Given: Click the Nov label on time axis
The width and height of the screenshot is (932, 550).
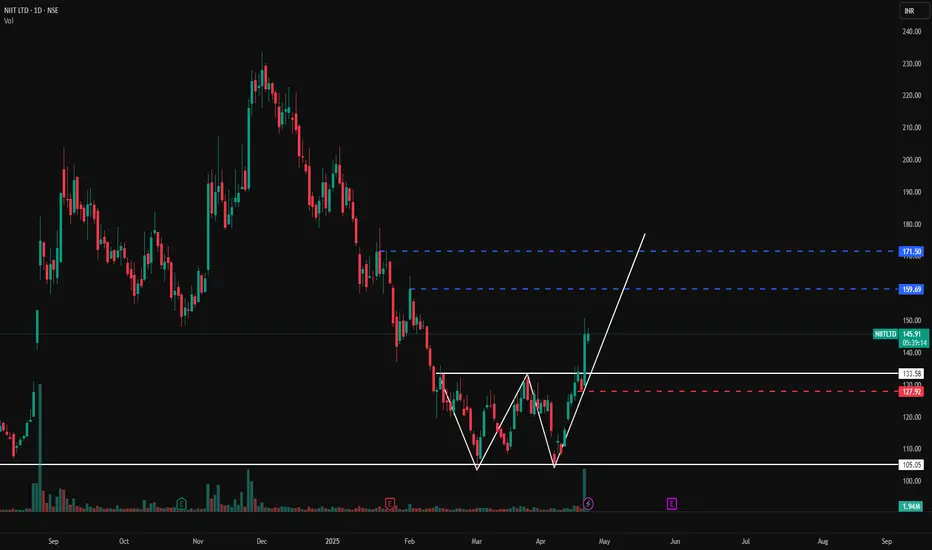Looking at the screenshot, I should click(198, 541).
